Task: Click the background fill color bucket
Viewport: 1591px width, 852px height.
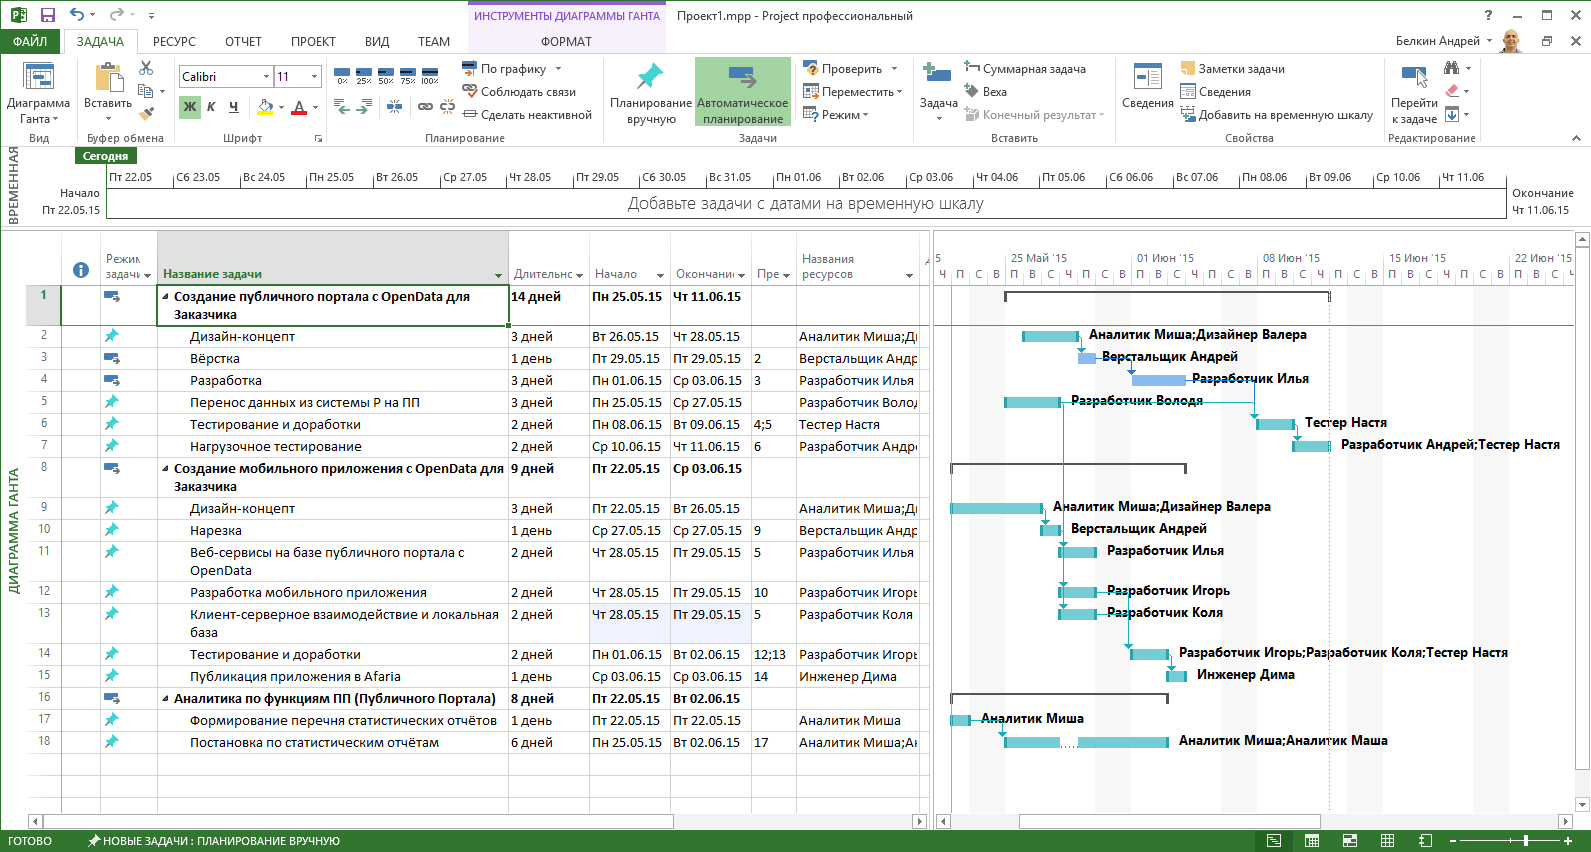Action: click(265, 107)
